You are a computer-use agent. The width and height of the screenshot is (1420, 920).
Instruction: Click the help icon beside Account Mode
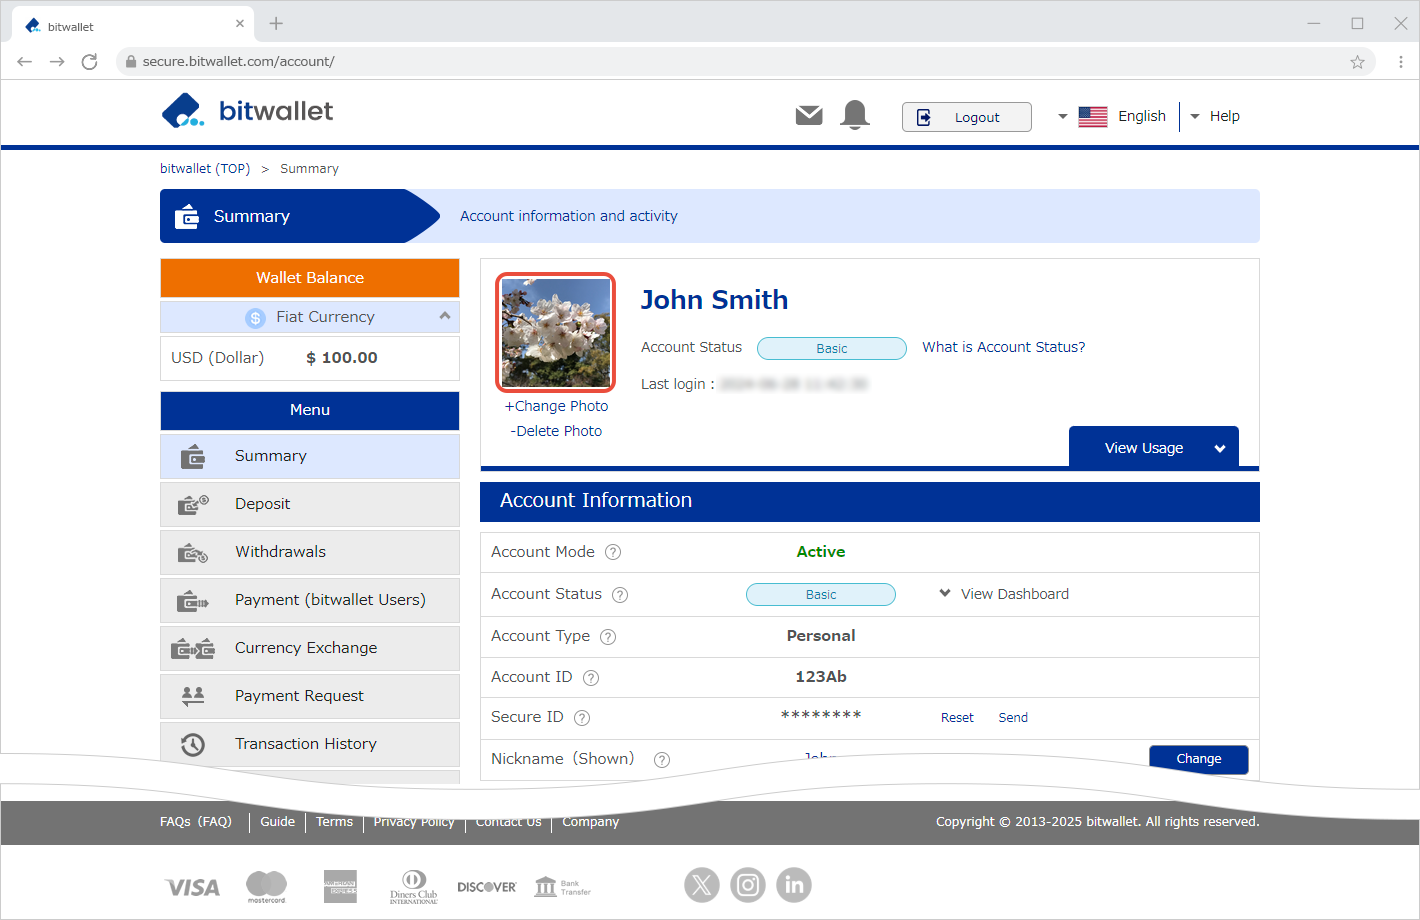[x=613, y=552]
